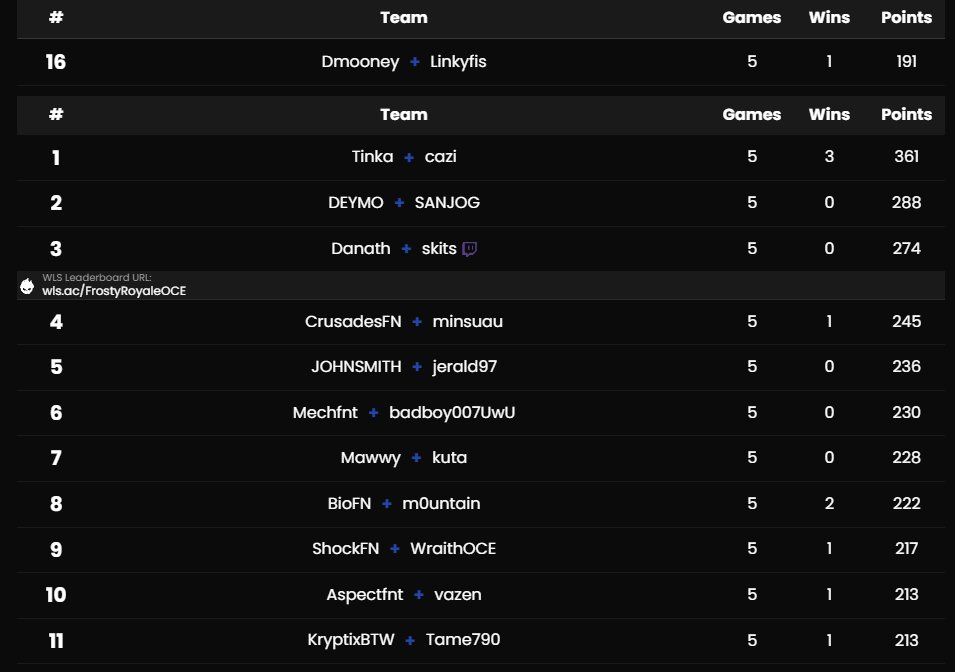The height and width of the screenshot is (672, 955).
Task: Select player name SANJOG
Action: [447, 202]
